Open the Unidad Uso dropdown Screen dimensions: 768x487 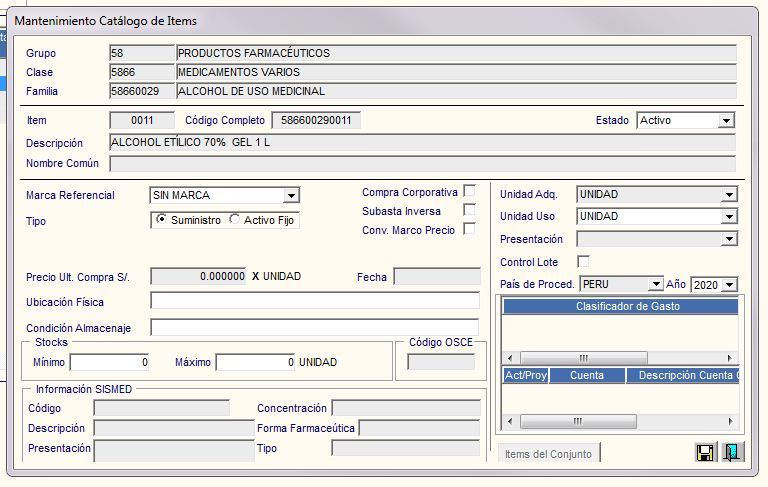click(x=729, y=217)
